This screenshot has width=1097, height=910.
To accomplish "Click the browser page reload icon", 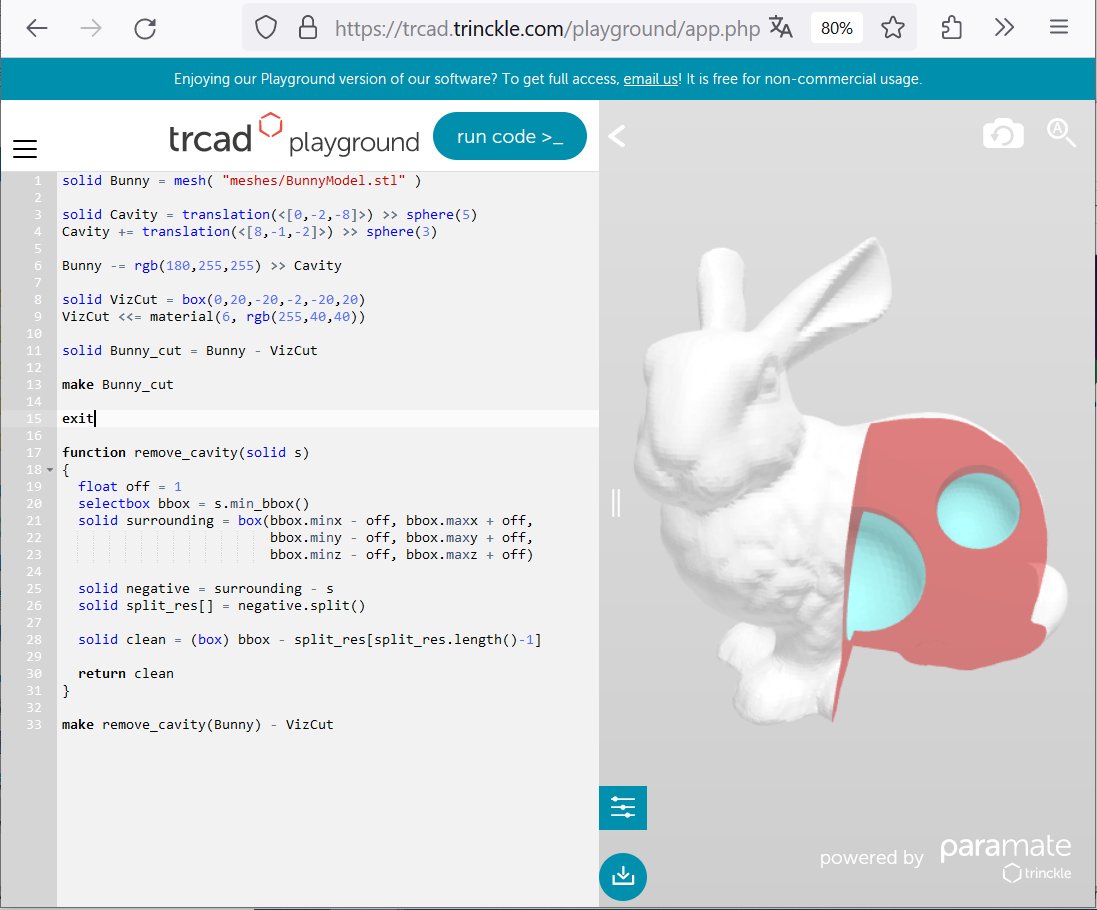I will [143, 28].
